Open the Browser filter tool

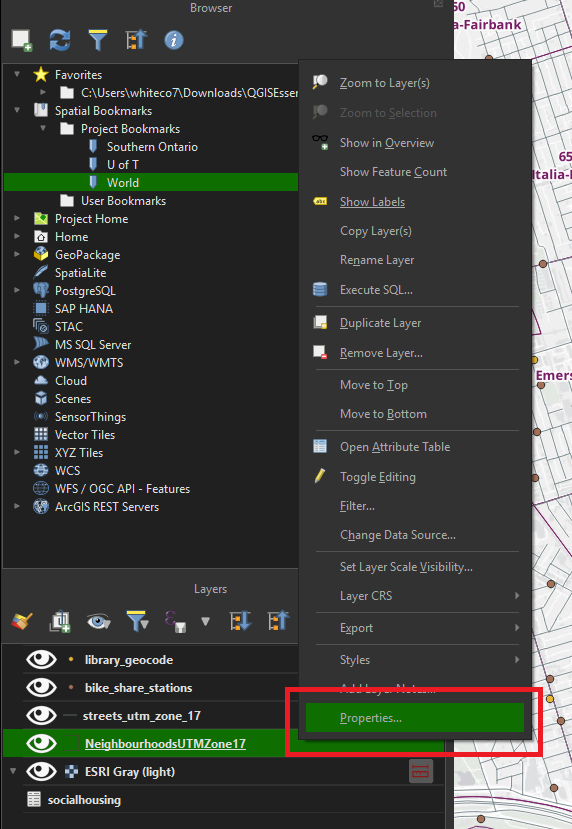click(98, 40)
